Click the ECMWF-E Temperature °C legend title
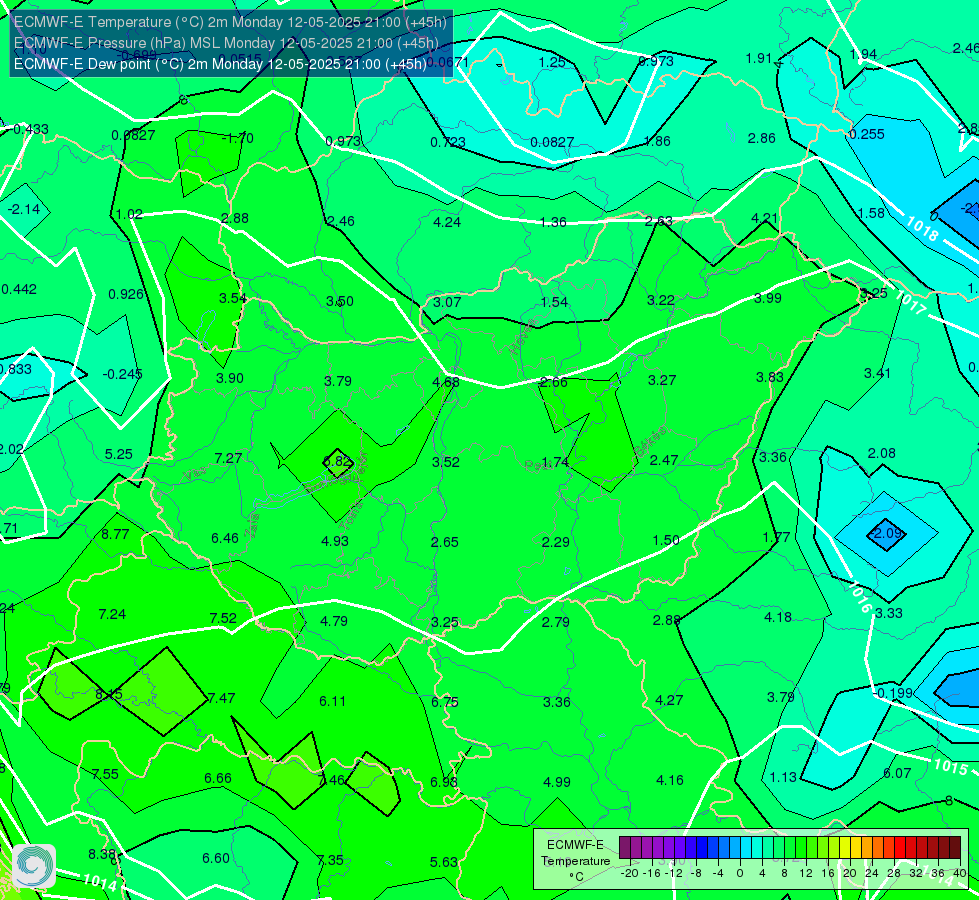This screenshot has height=900, width=979. pyautogui.click(x=575, y=861)
